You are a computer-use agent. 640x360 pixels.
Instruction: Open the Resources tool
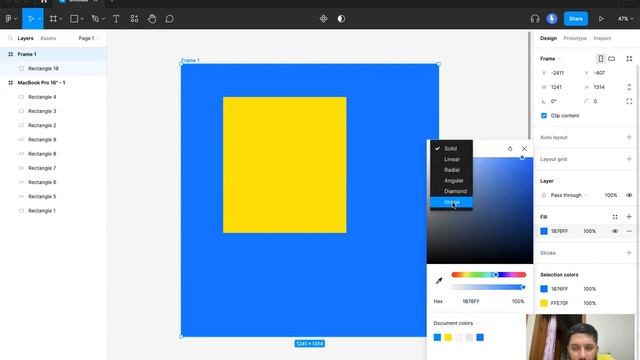(x=134, y=19)
